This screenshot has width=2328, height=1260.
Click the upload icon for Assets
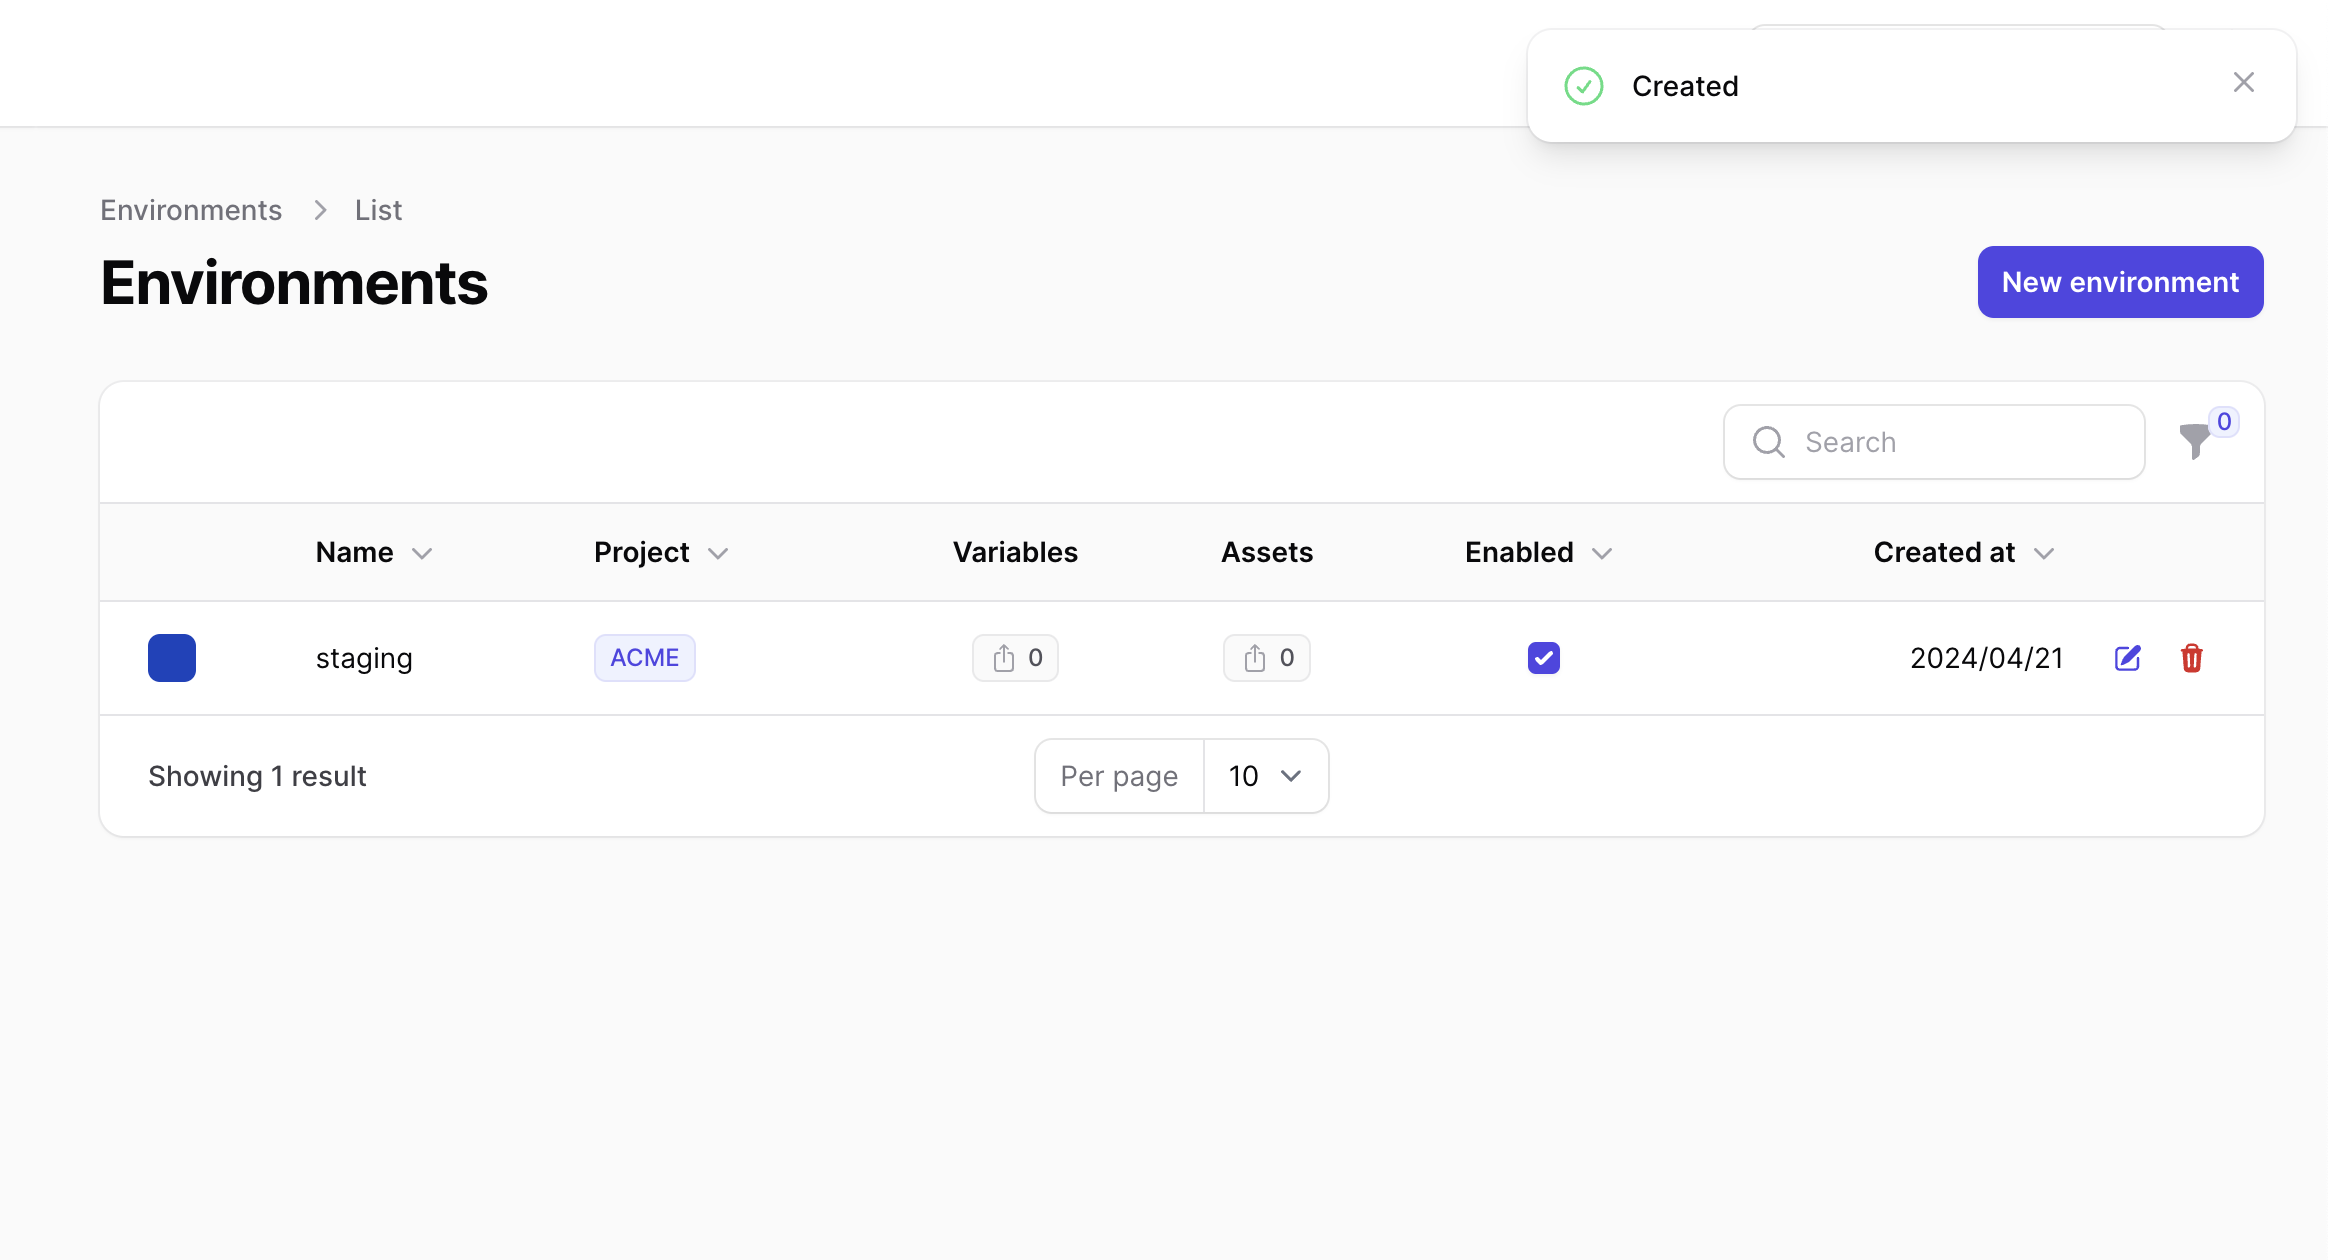coord(1252,658)
